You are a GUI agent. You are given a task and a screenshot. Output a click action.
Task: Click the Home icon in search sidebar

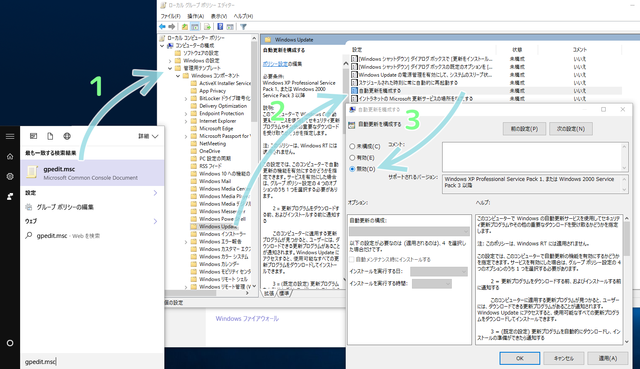10,156
